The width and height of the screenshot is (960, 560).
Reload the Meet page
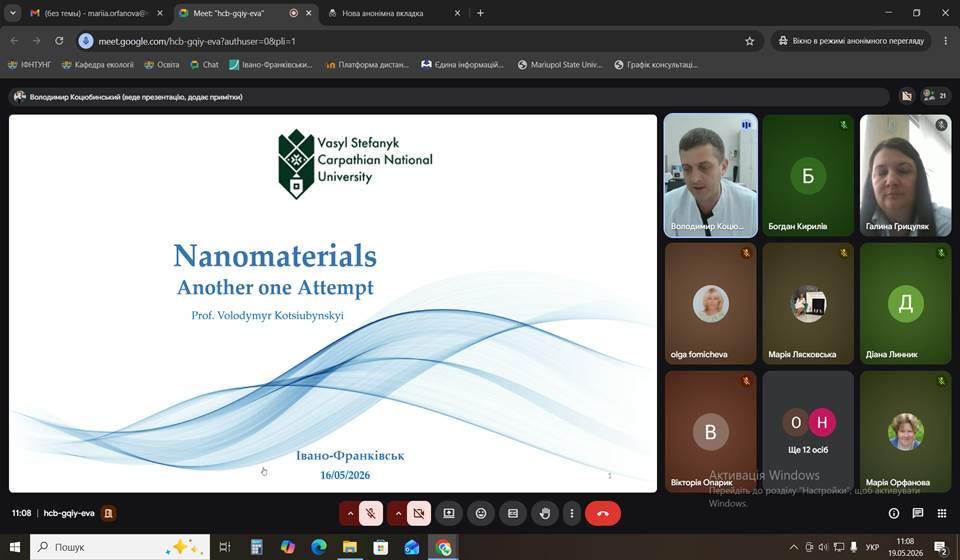(x=59, y=41)
